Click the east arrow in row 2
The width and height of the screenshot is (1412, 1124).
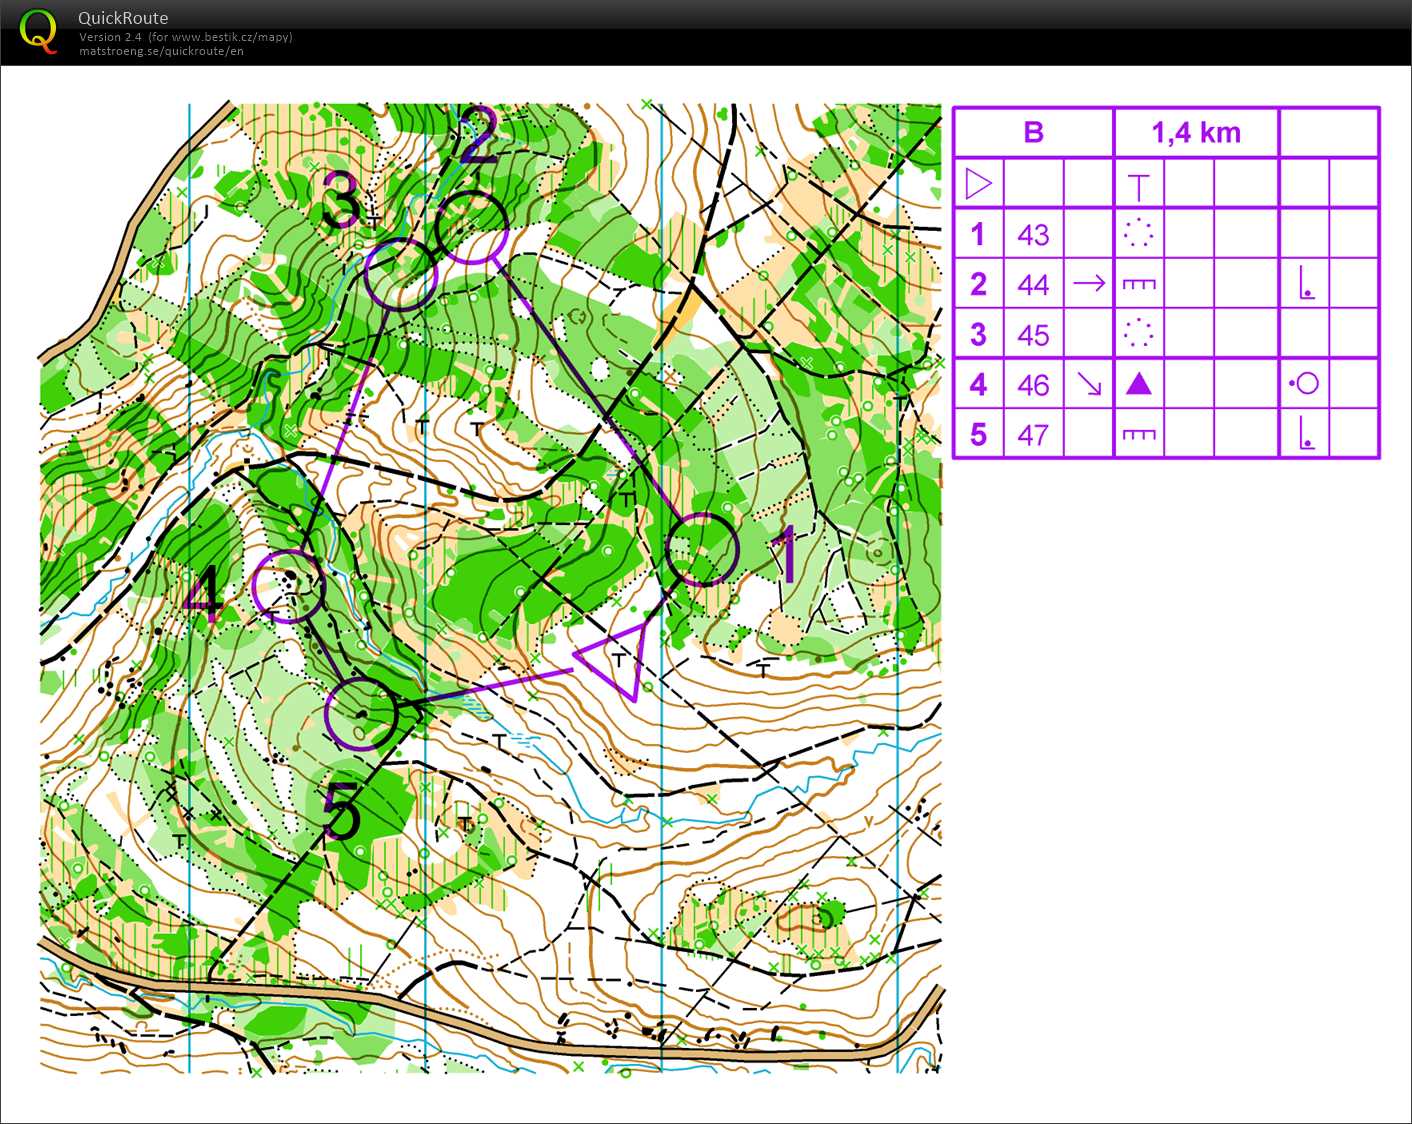coord(1088,284)
